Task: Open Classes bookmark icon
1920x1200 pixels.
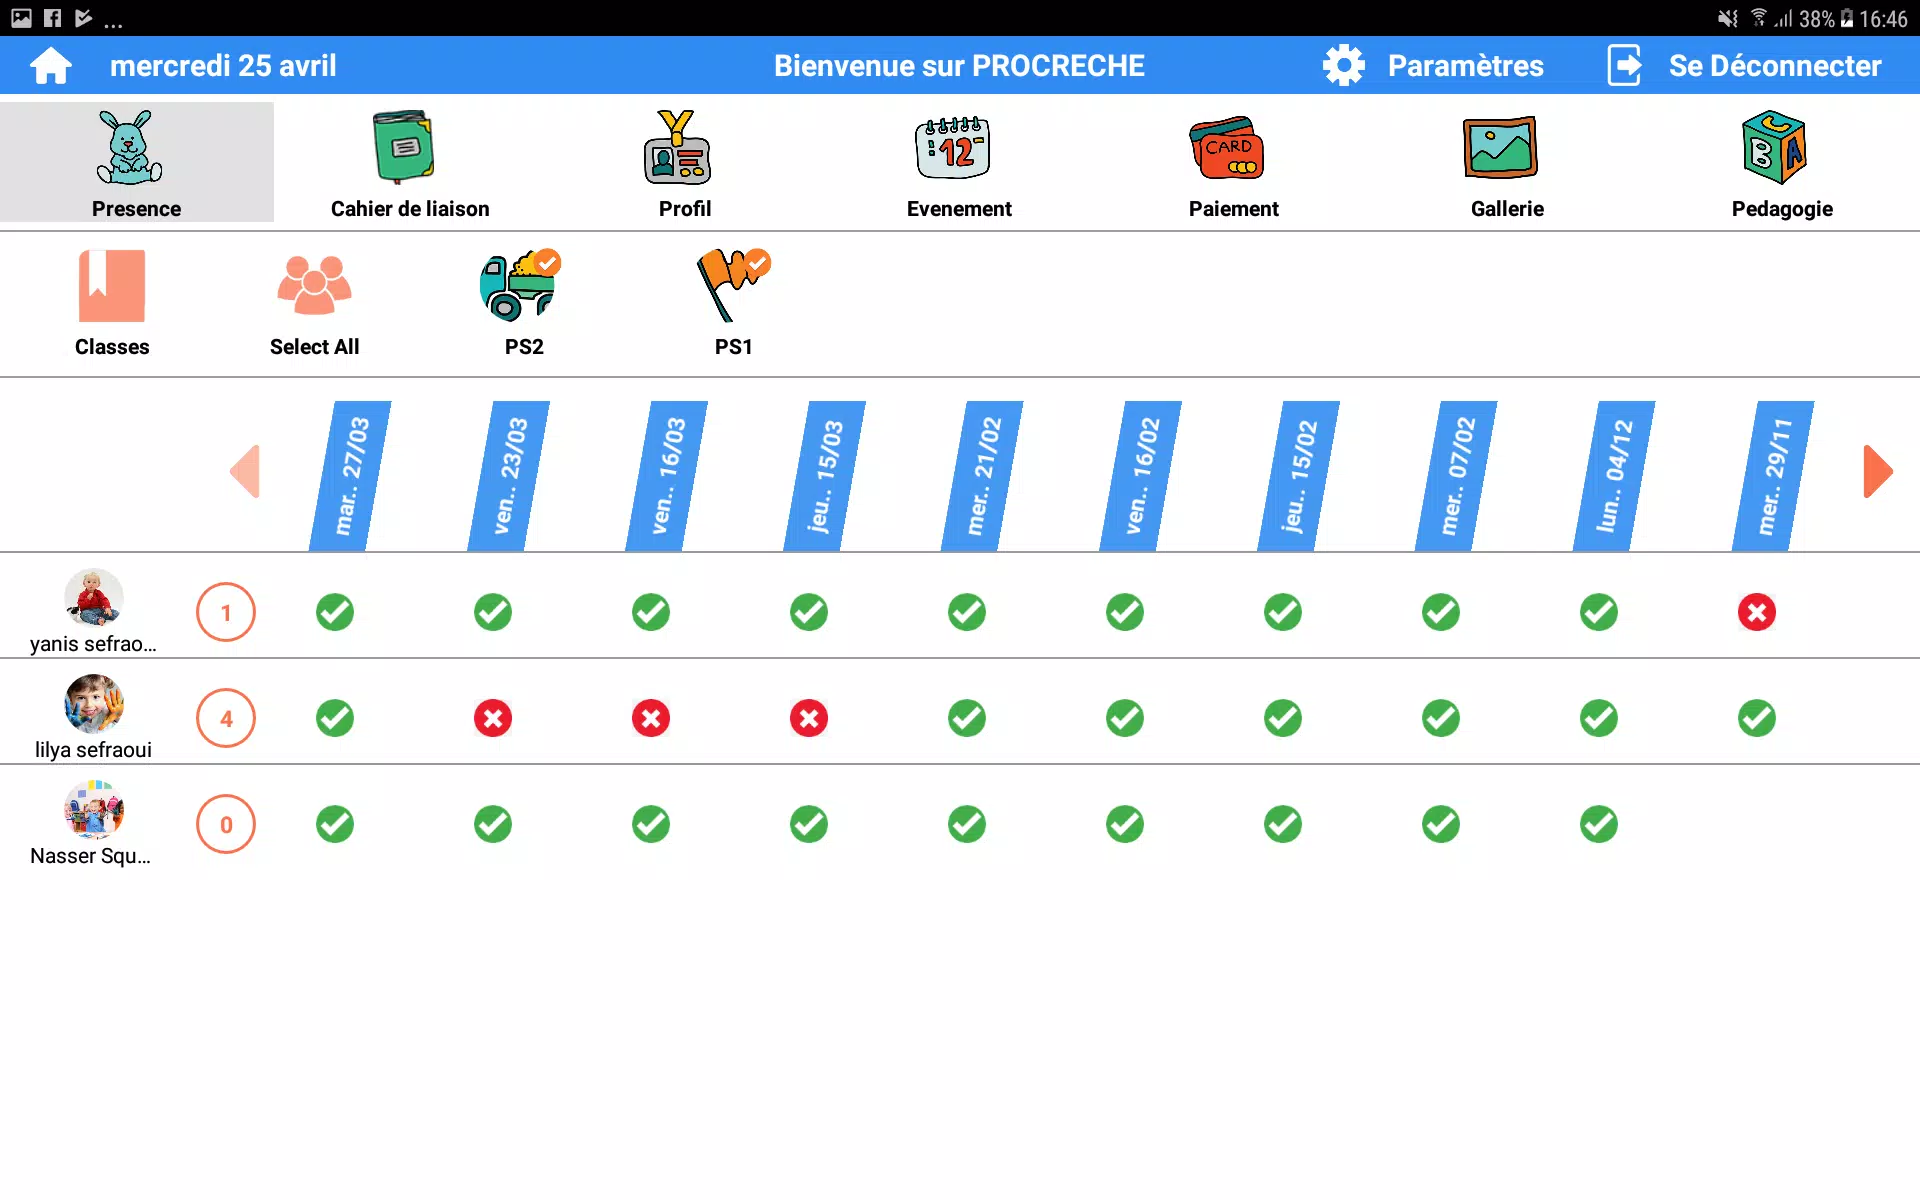Action: pyautogui.click(x=111, y=286)
